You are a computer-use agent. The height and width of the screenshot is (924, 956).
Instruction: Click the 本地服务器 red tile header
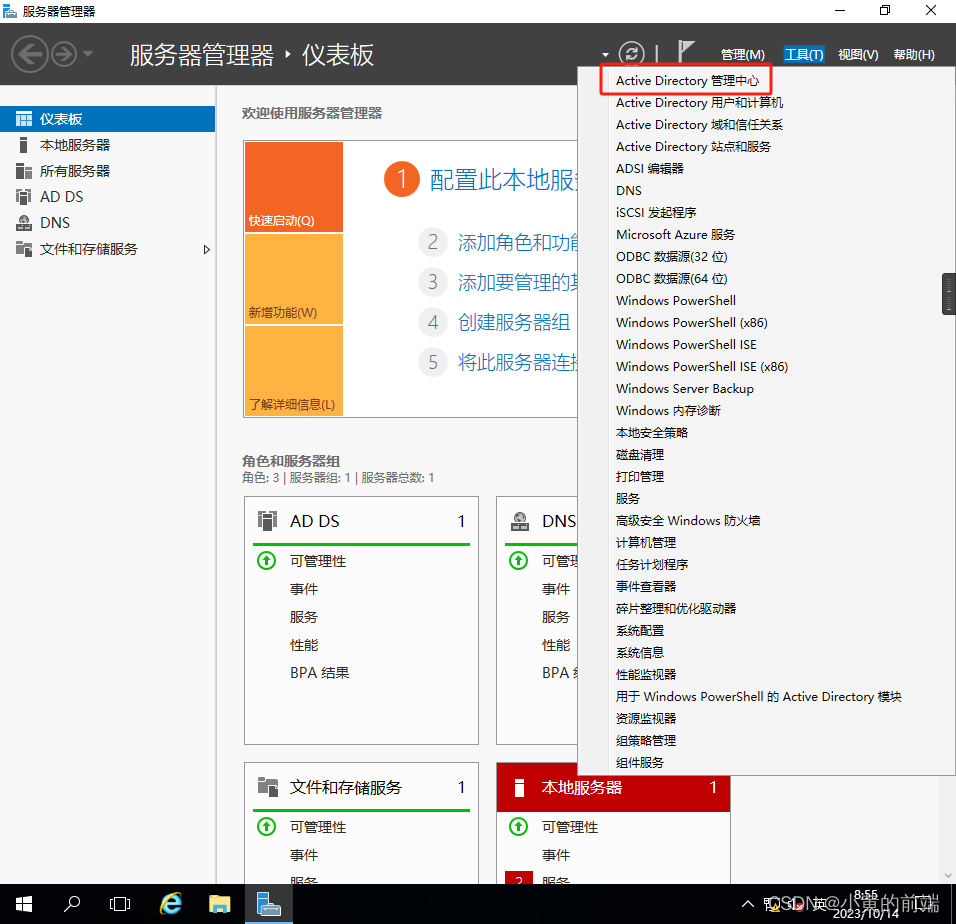613,787
